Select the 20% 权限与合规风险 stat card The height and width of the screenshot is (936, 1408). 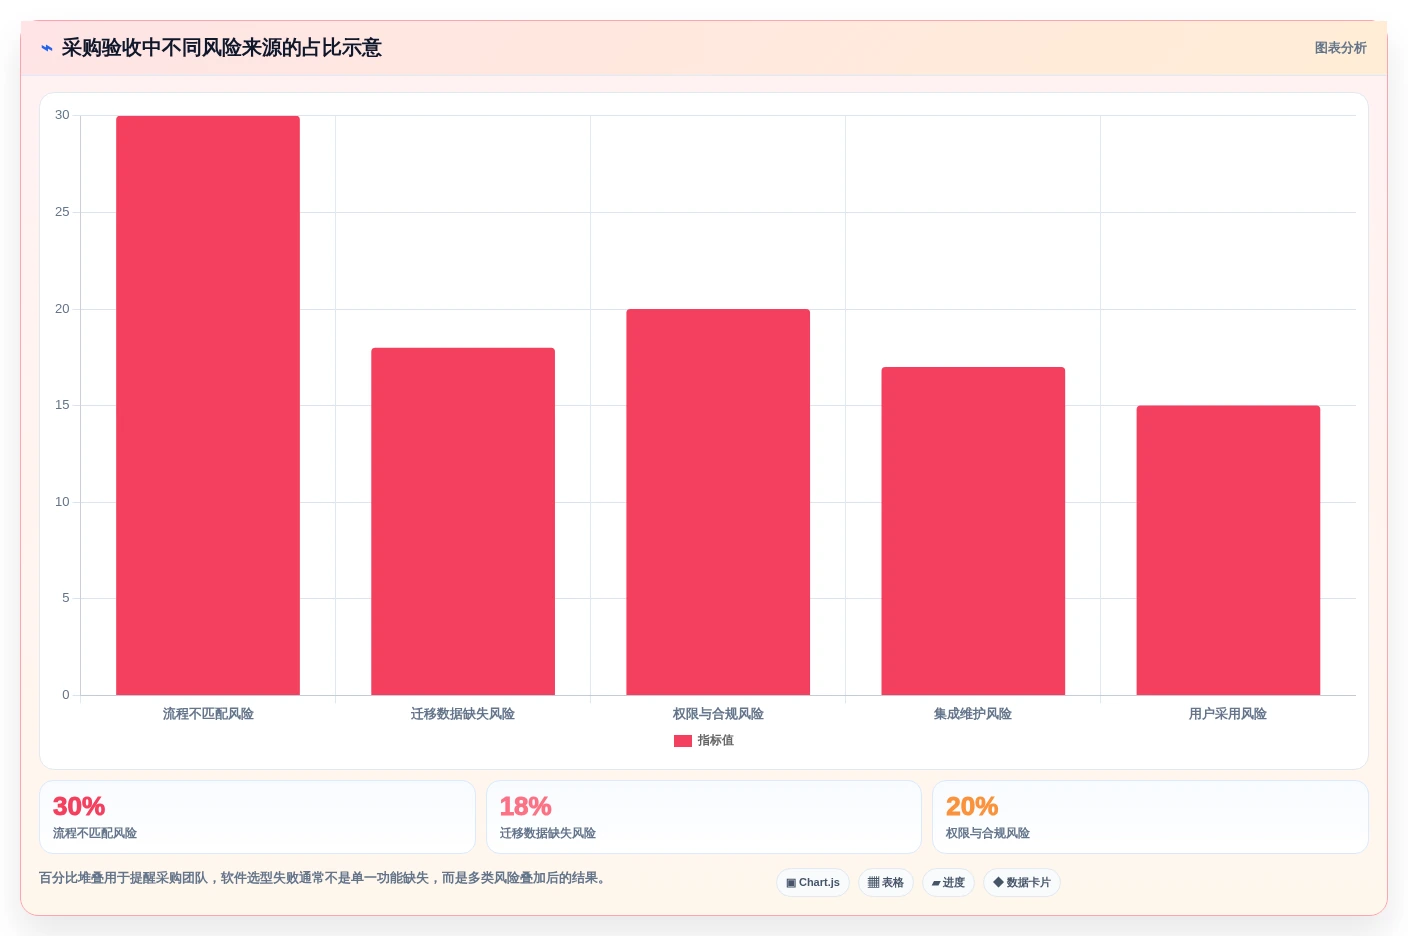click(x=1150, y=817)
